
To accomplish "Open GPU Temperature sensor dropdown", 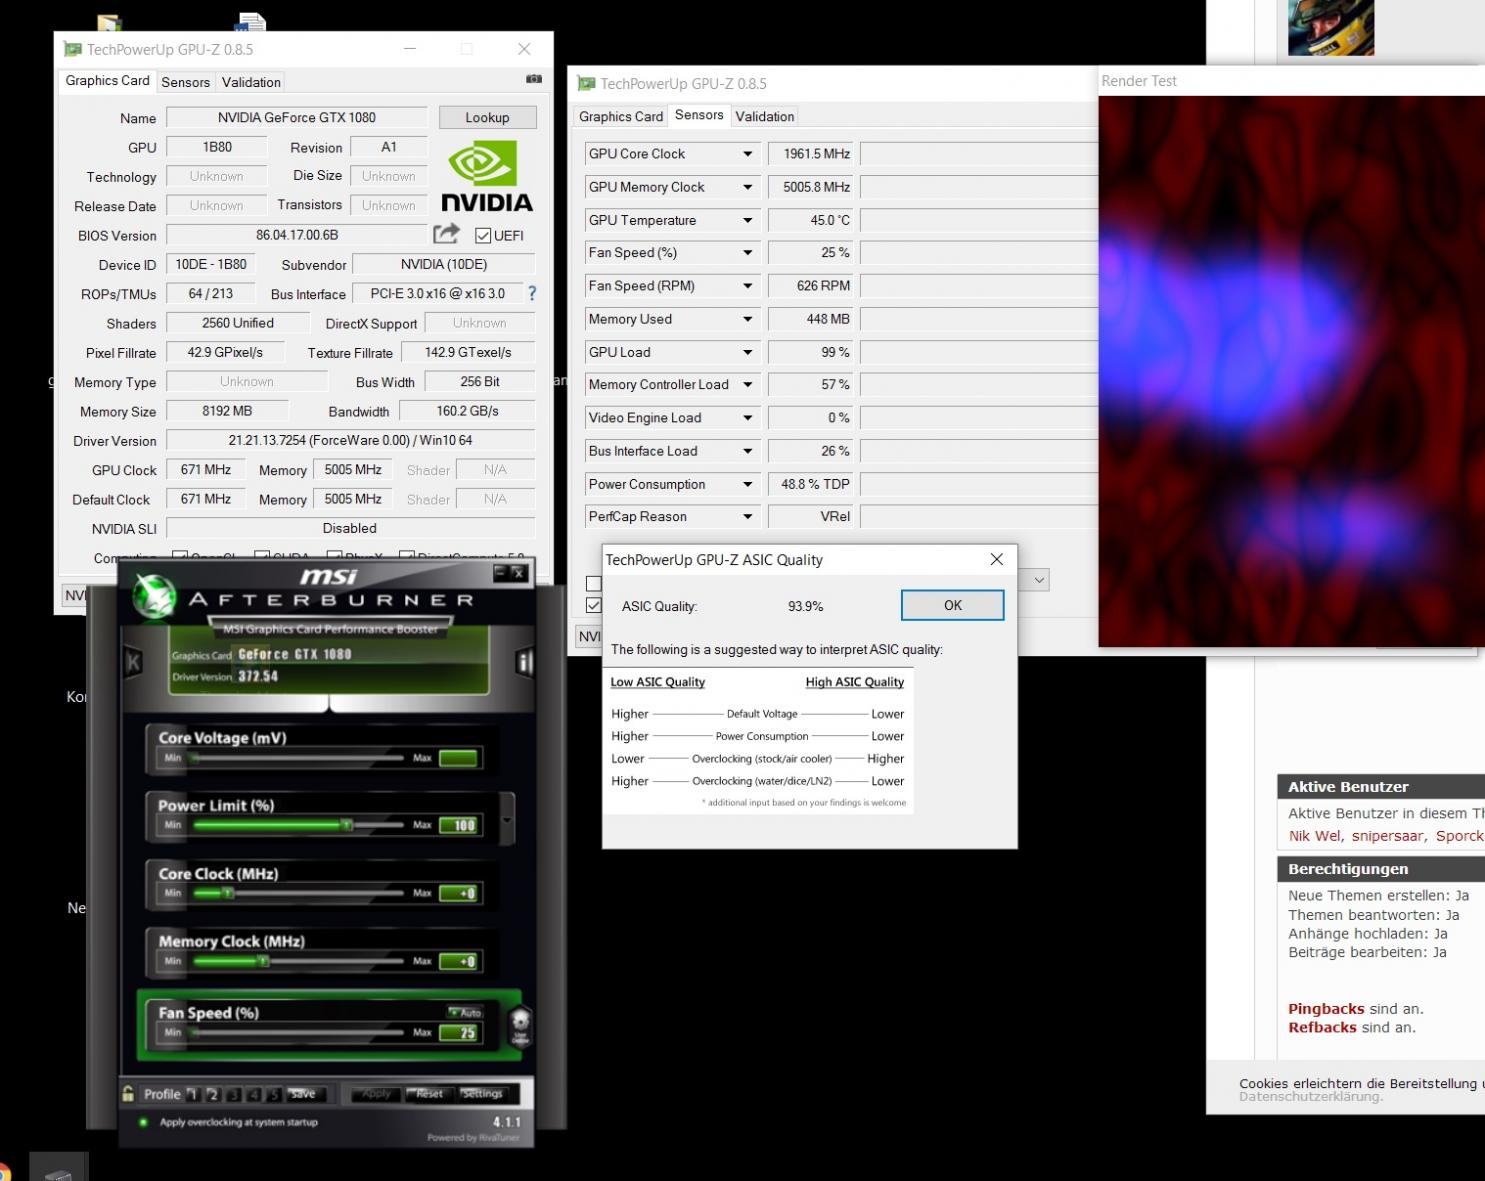I will pyautogui.click(x=747, y=220).
